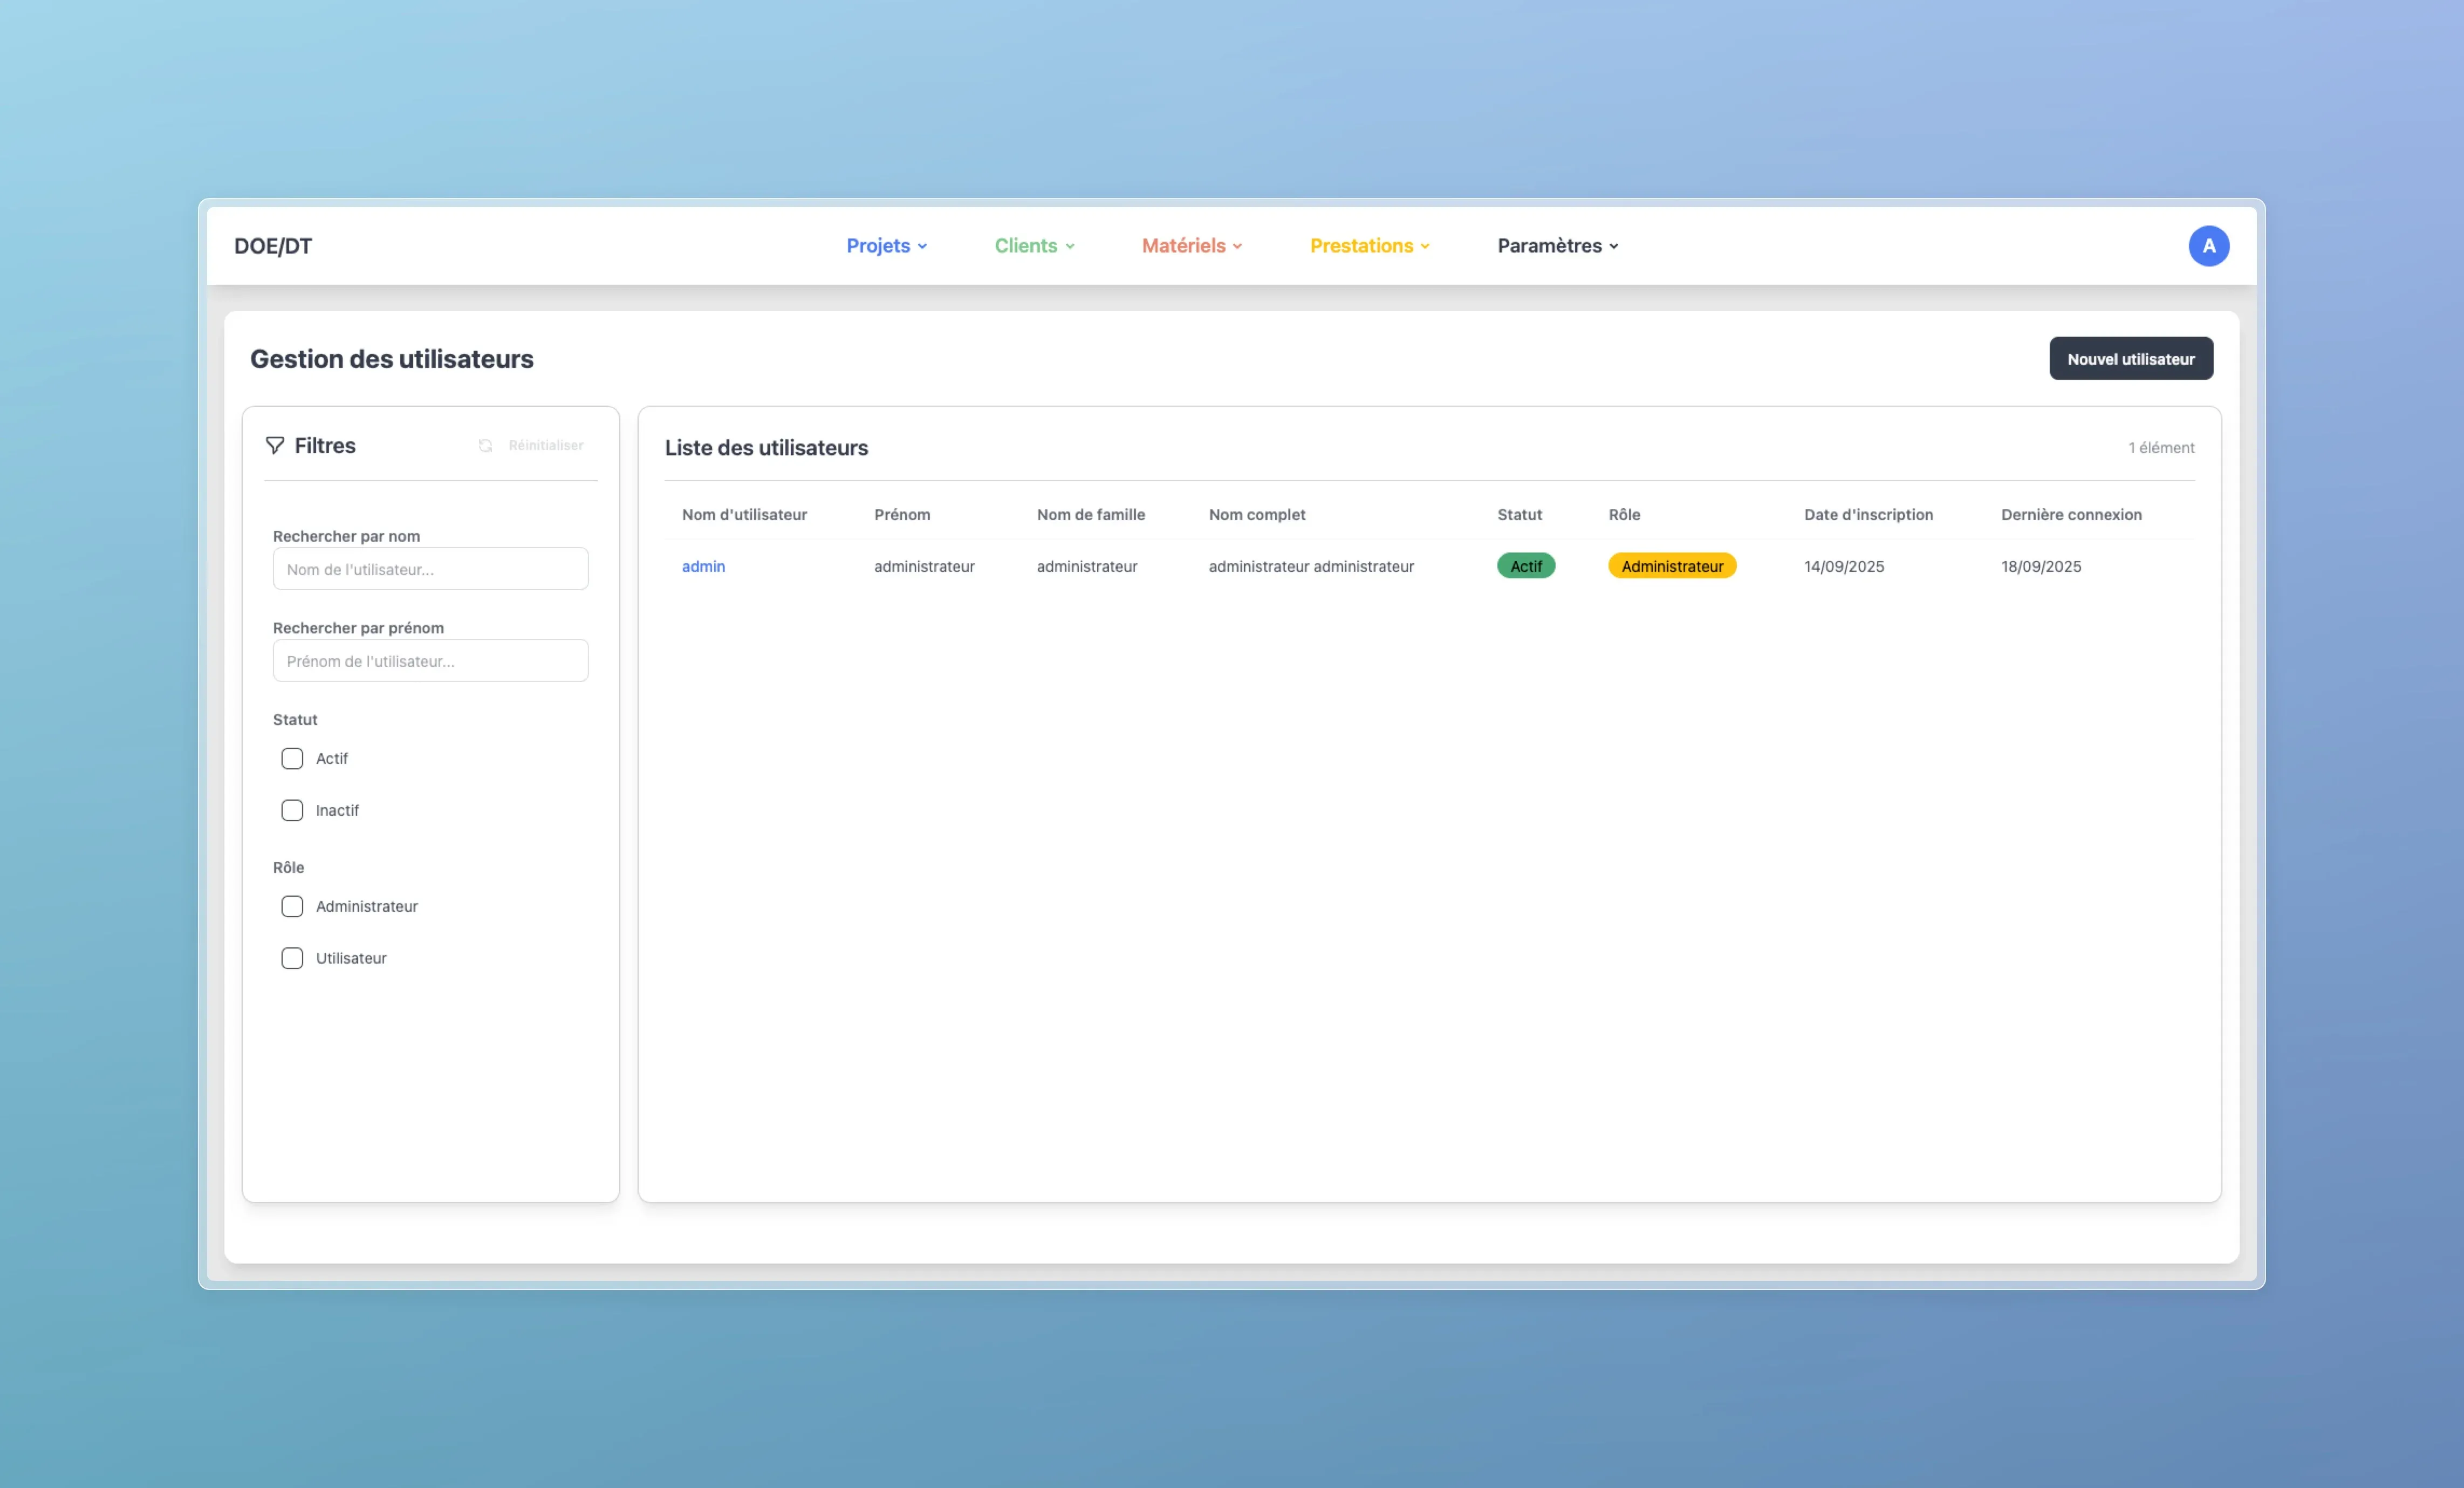Open the Clients dropdown menu

click(1034, 246)
